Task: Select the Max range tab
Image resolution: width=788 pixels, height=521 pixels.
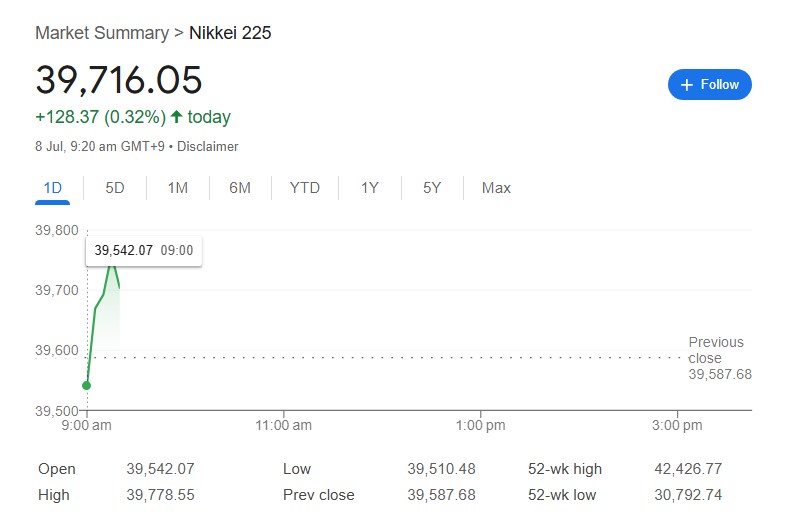Action: (496, 188)
